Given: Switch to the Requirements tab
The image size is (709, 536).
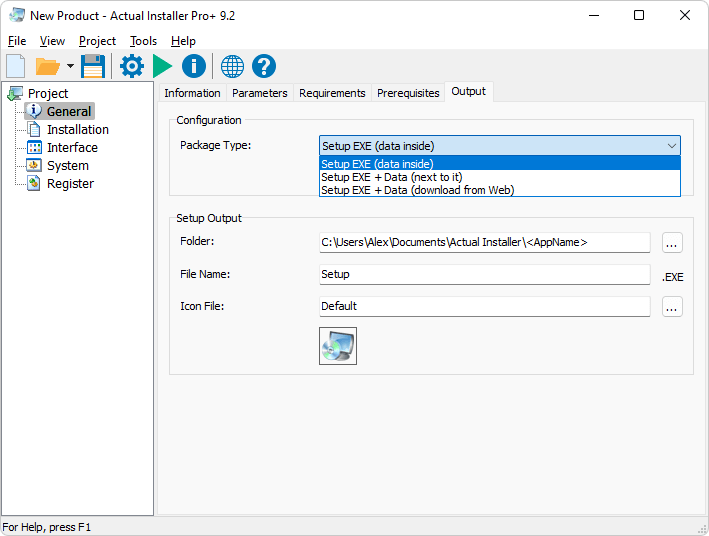Looking at the screenshot, I should click(332, 93).
